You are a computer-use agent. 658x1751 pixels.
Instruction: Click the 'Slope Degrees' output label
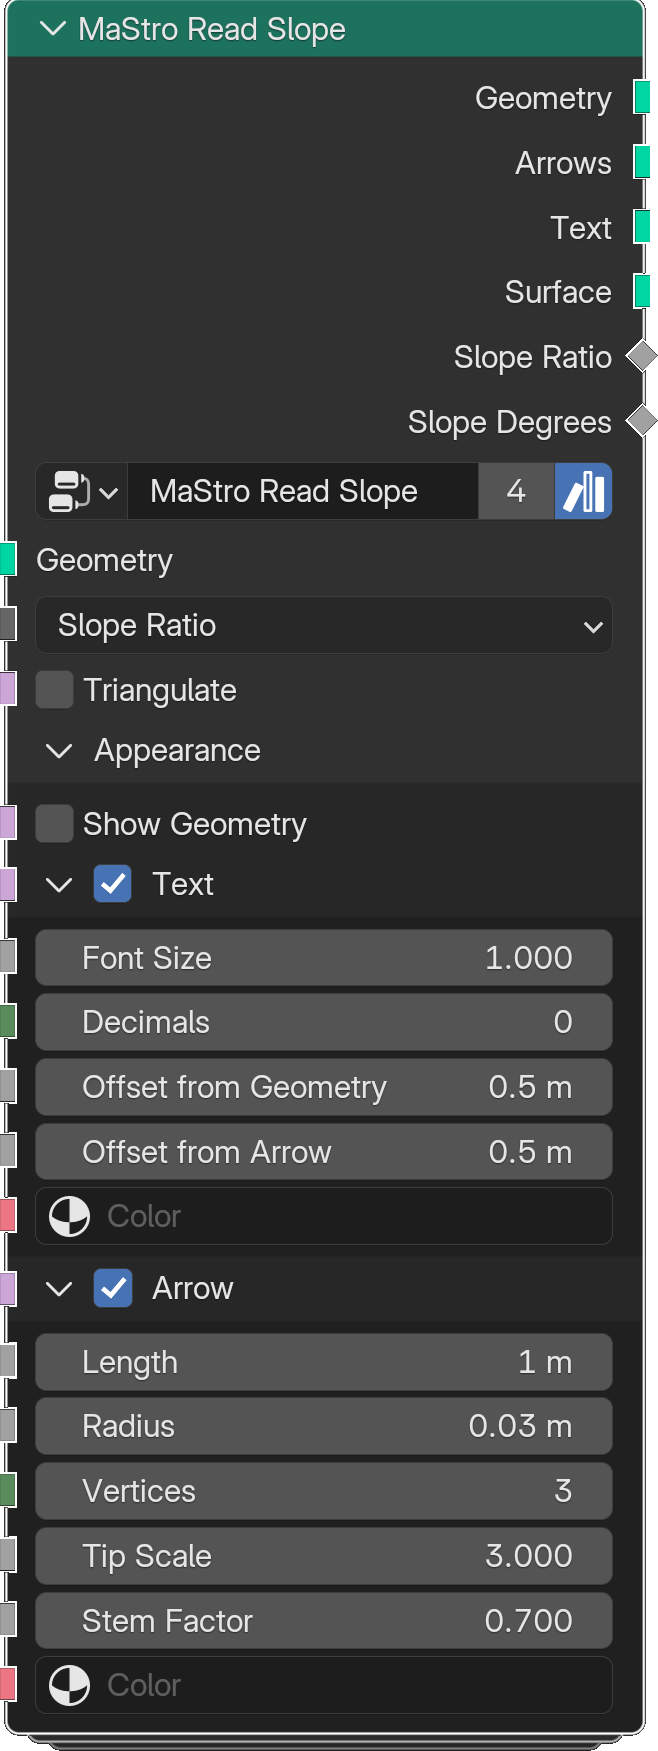509,422
